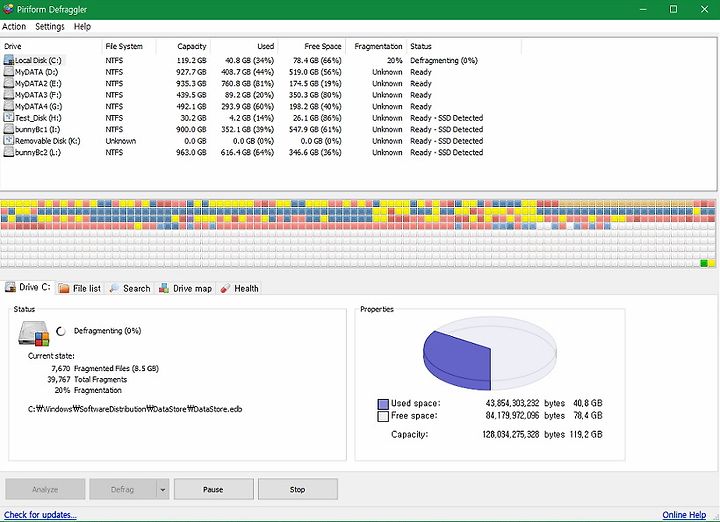Click the bunnyBc1 (I:) drive icon

9,129
